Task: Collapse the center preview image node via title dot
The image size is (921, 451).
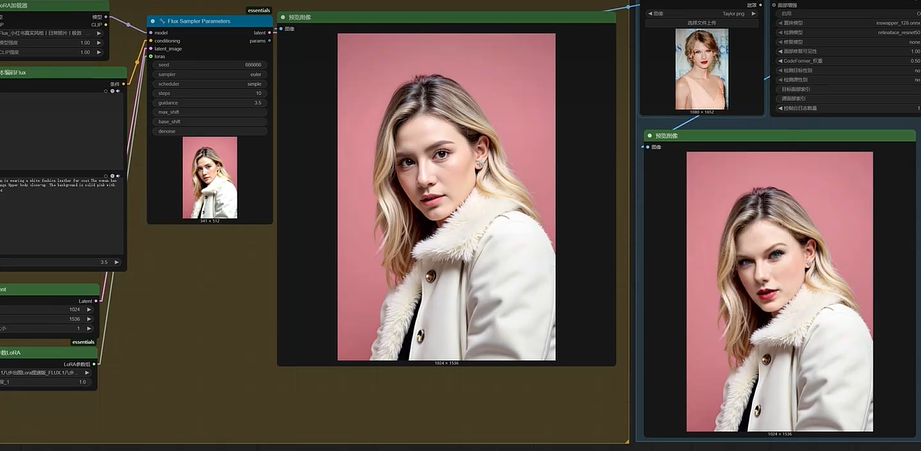Action: [283, 17]
